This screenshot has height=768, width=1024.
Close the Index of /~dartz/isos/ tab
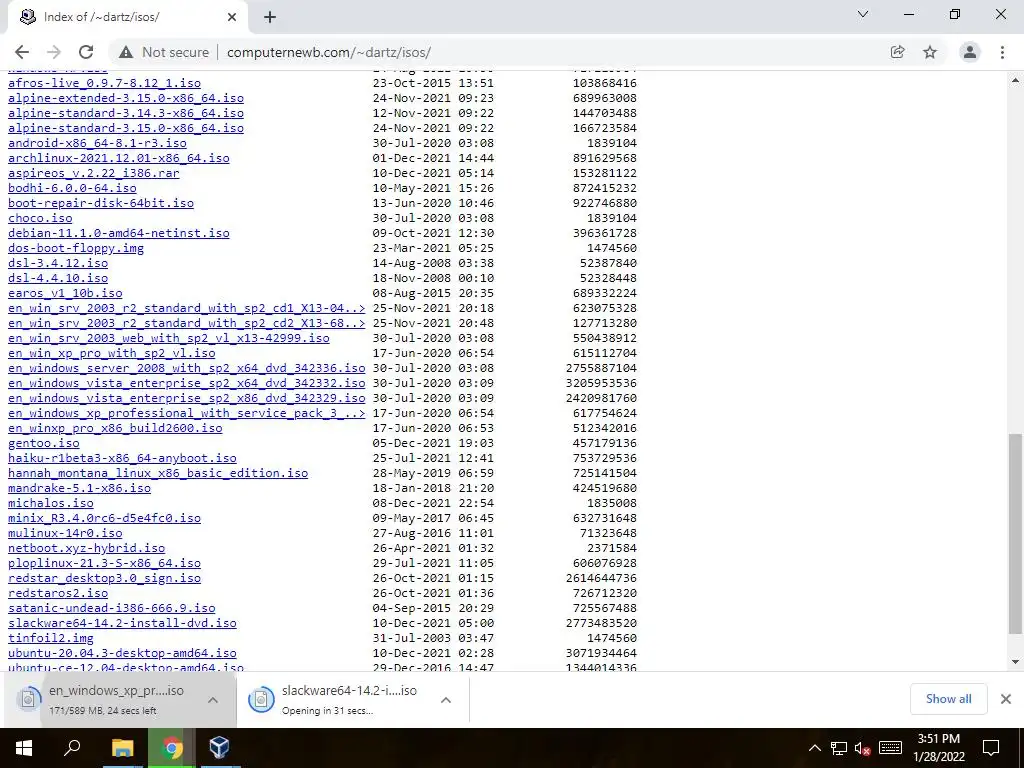pos(232,17)
